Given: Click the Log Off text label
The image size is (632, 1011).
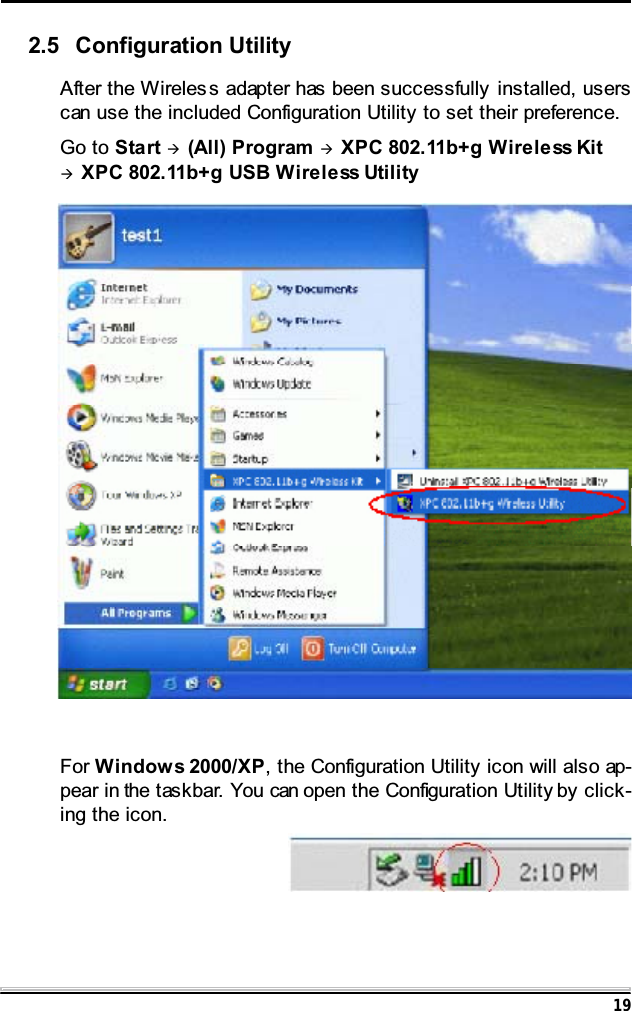Looking at the screenshot, I should coord(271,649).
